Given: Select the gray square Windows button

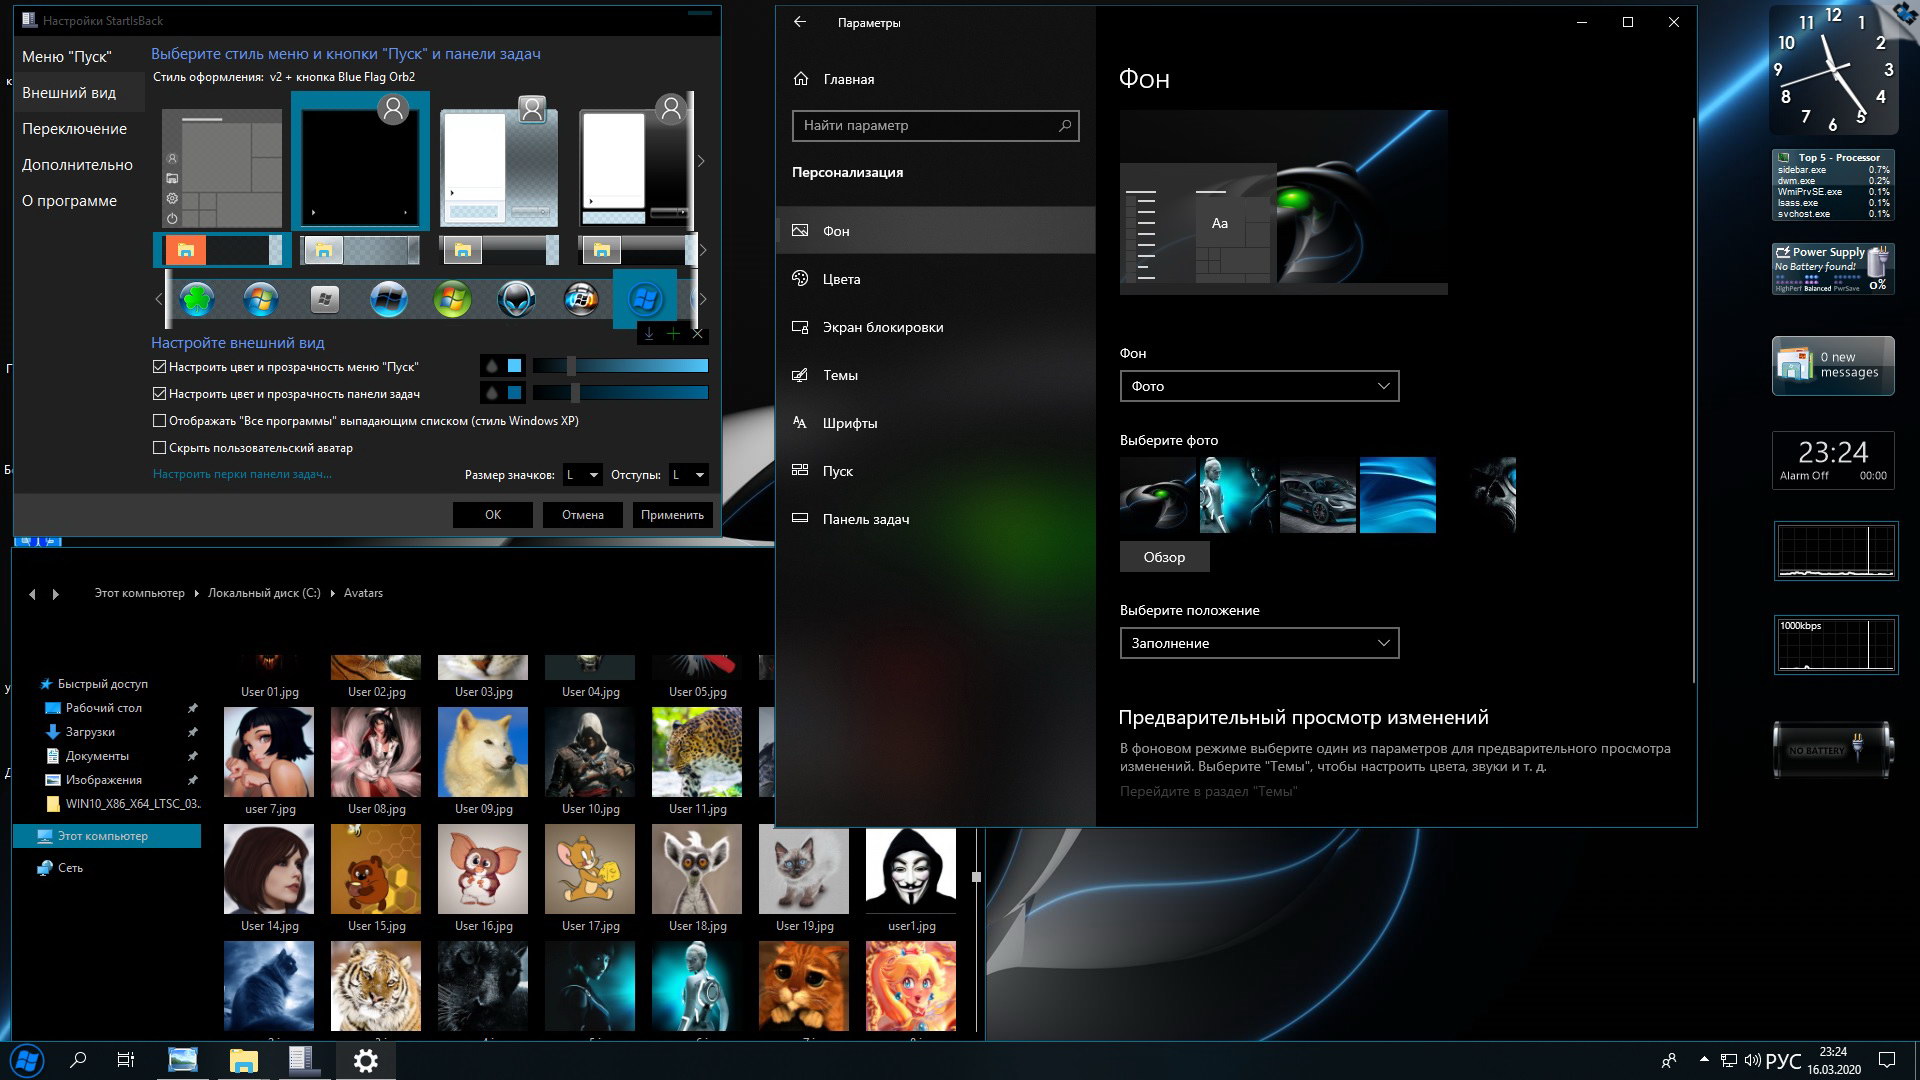Looking at the screenshot, I should [x=324, y=299].
